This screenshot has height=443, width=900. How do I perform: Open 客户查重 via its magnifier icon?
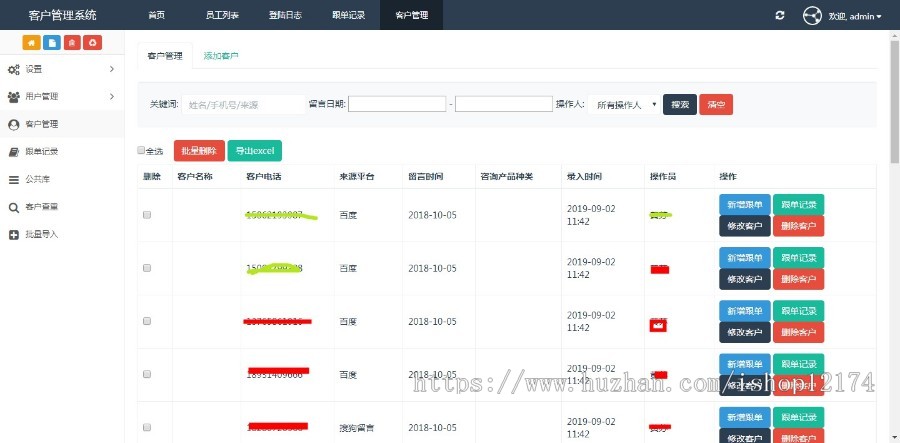point(14,207)
